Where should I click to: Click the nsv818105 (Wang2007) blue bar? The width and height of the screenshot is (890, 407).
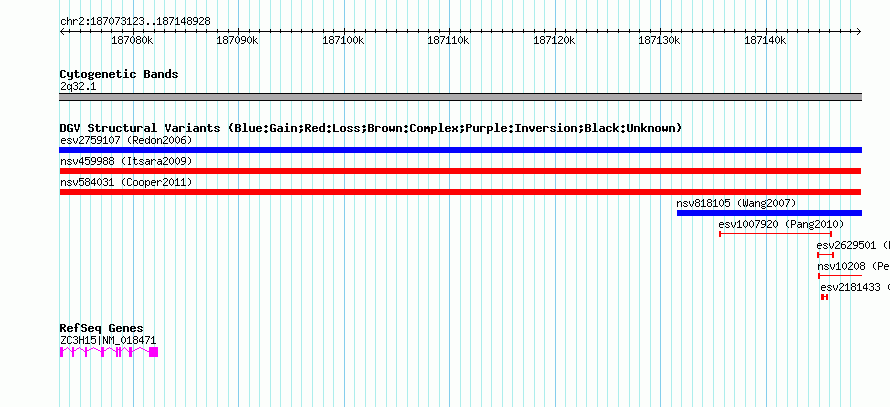click(769, 213)
